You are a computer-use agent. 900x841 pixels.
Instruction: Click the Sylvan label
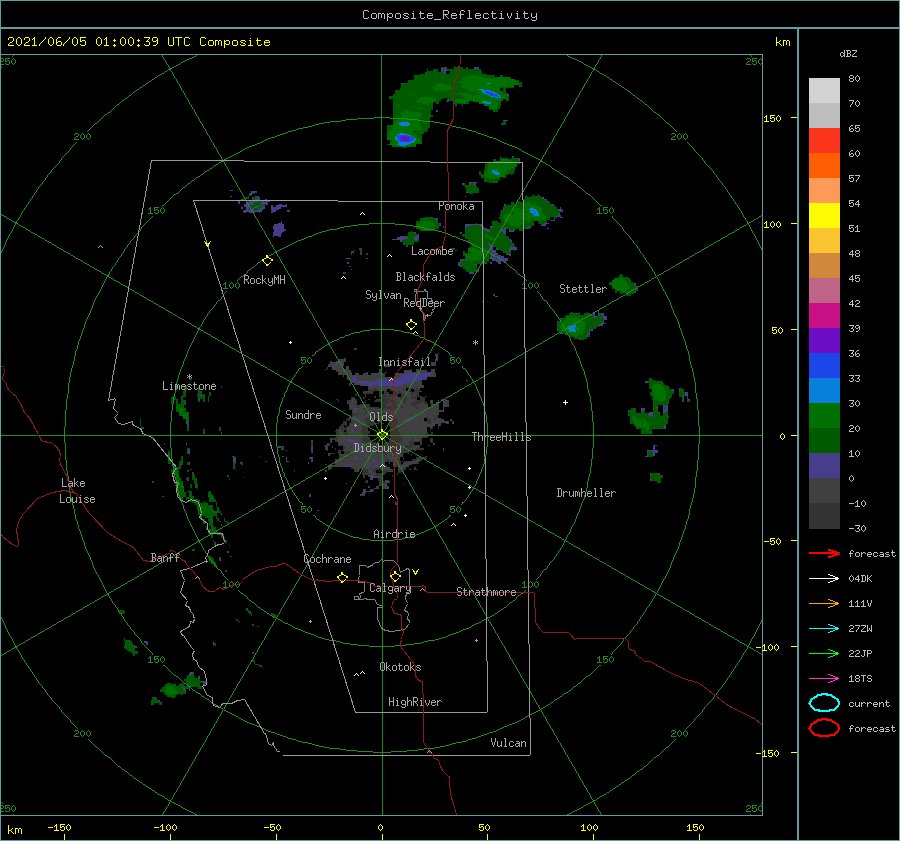click(383, 296)
